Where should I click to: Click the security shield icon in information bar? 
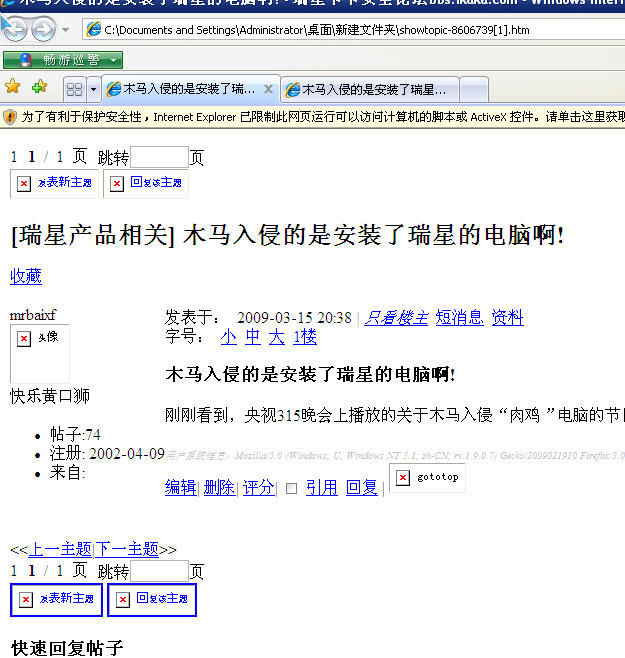(10, 117)
